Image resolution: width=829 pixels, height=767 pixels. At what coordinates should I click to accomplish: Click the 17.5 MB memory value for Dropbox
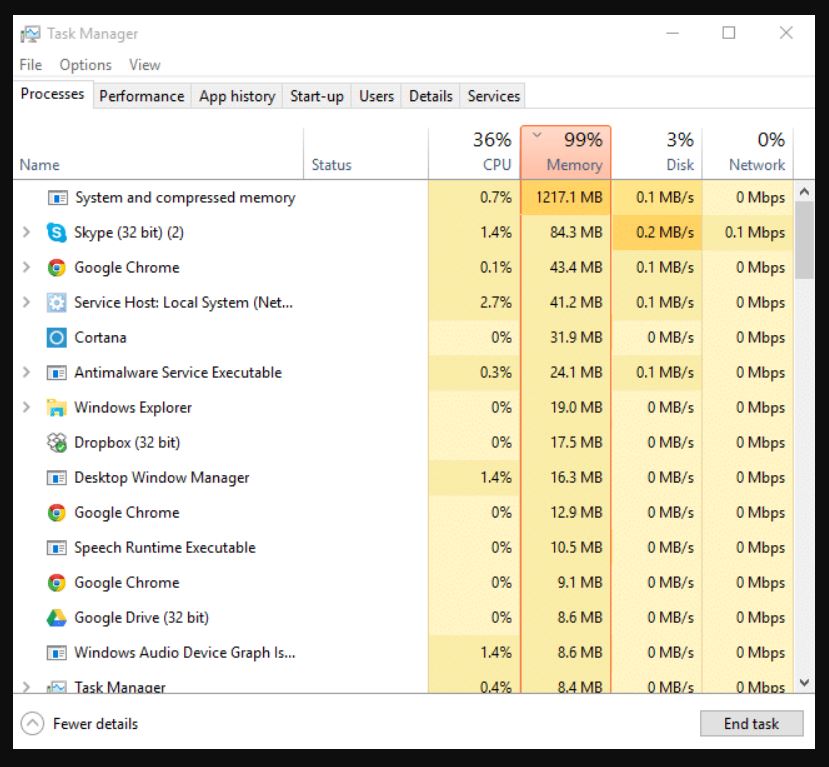[x=576, y=442]
